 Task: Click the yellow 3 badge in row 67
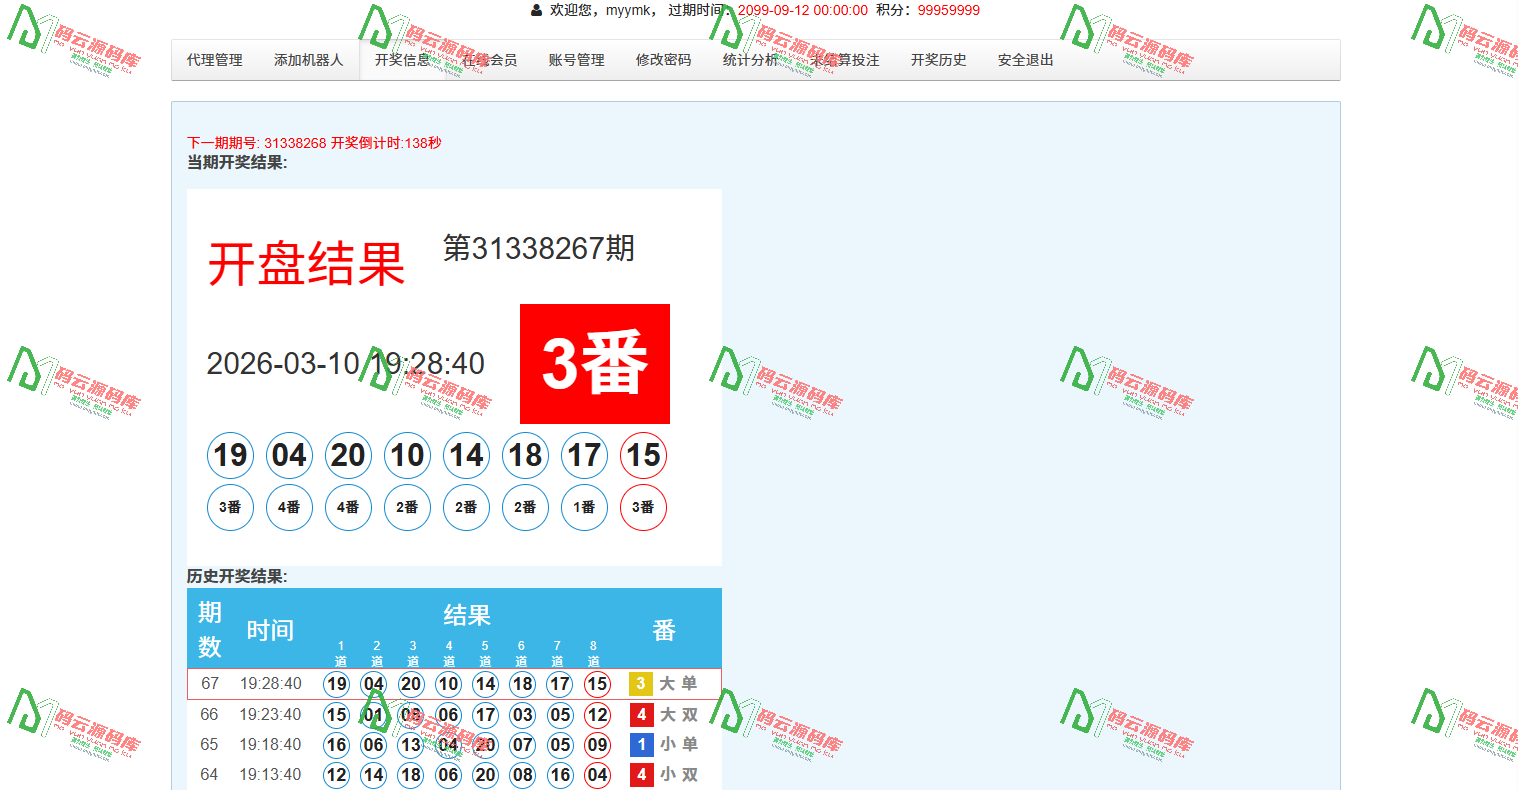pyautogui.click(x=640, y=684)
